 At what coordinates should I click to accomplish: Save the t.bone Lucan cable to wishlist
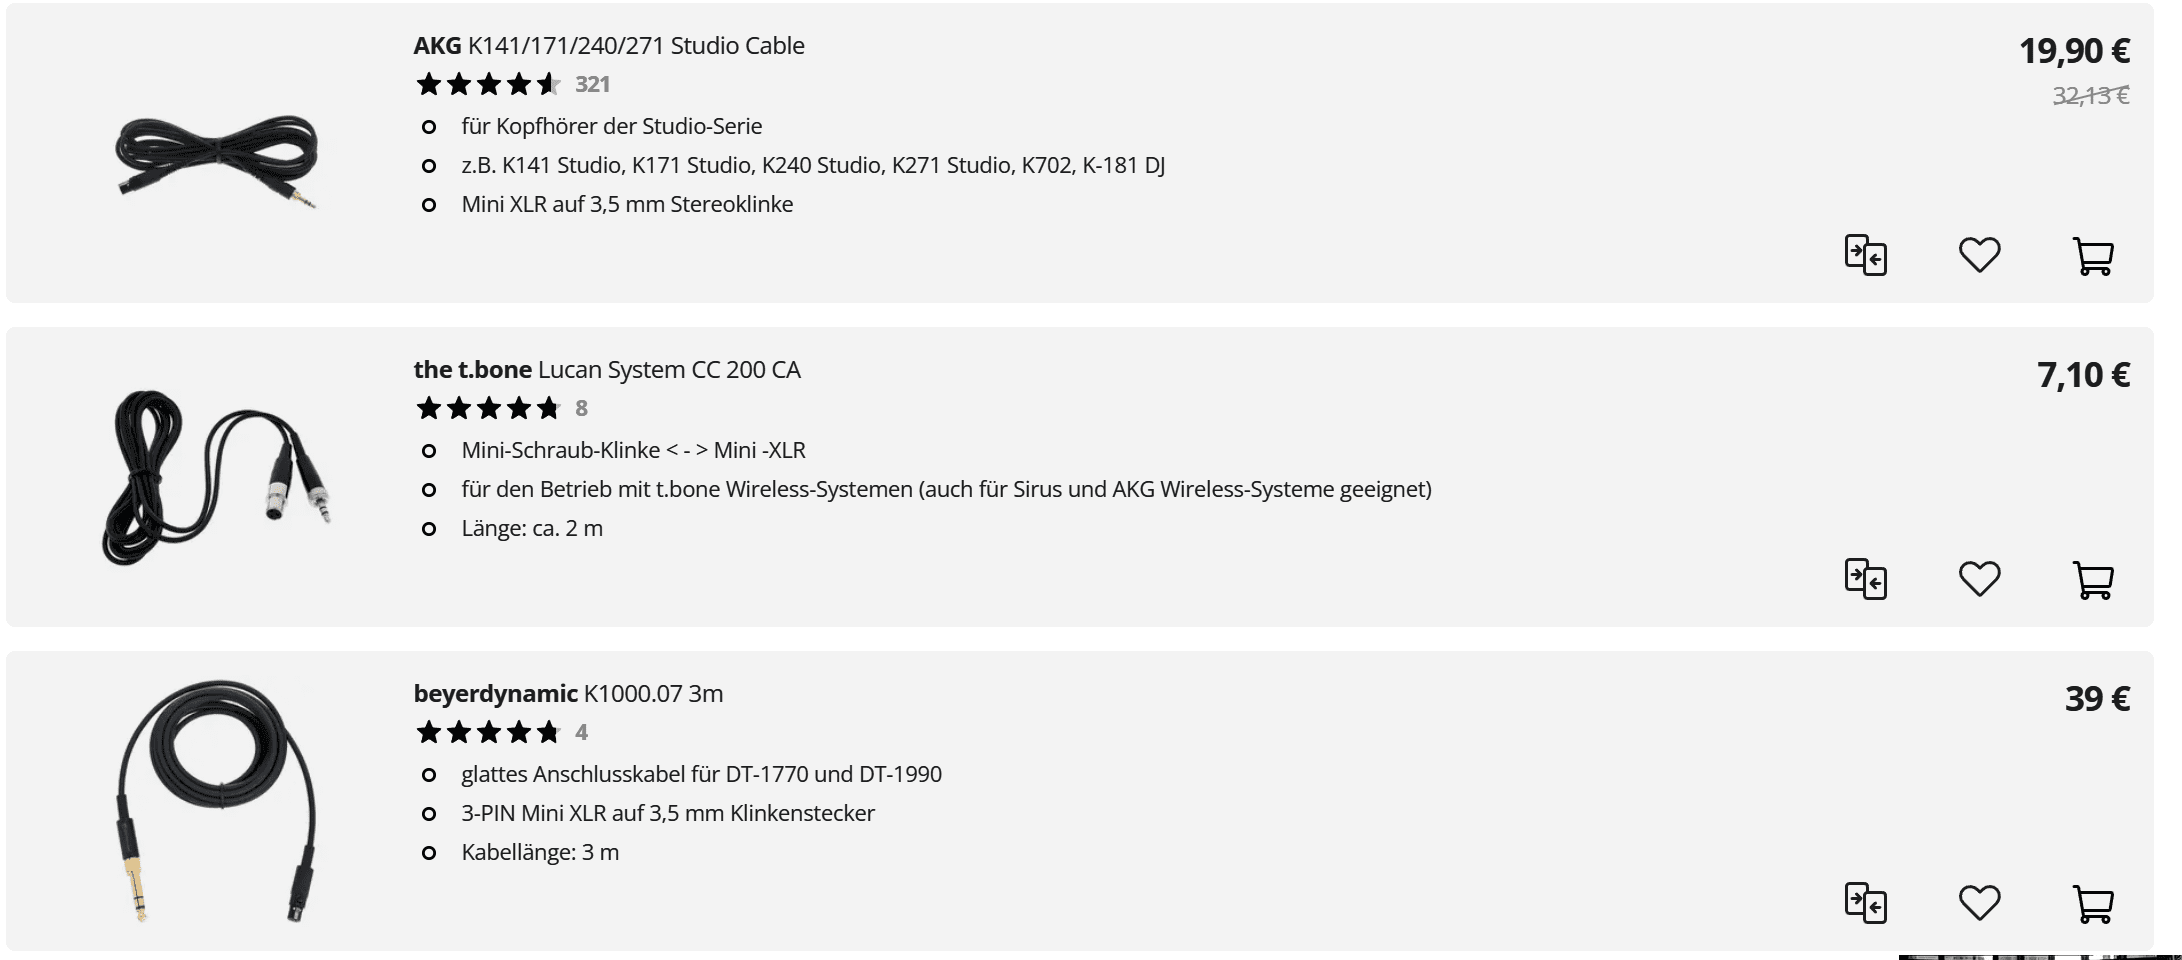tap(1979, 579)
